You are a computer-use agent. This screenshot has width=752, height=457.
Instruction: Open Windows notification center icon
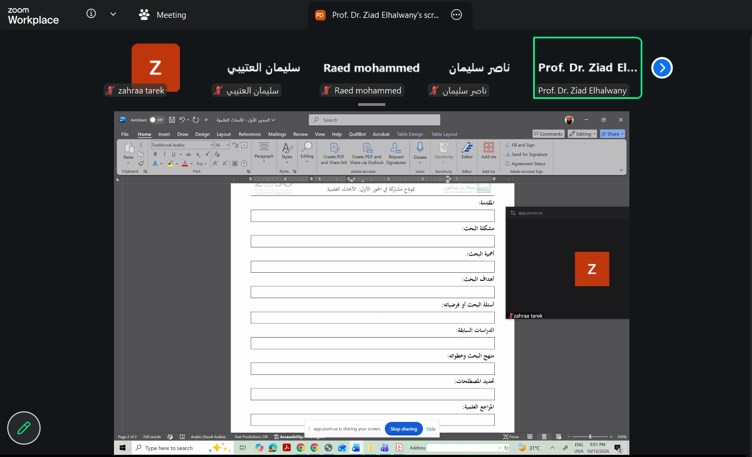618,448
